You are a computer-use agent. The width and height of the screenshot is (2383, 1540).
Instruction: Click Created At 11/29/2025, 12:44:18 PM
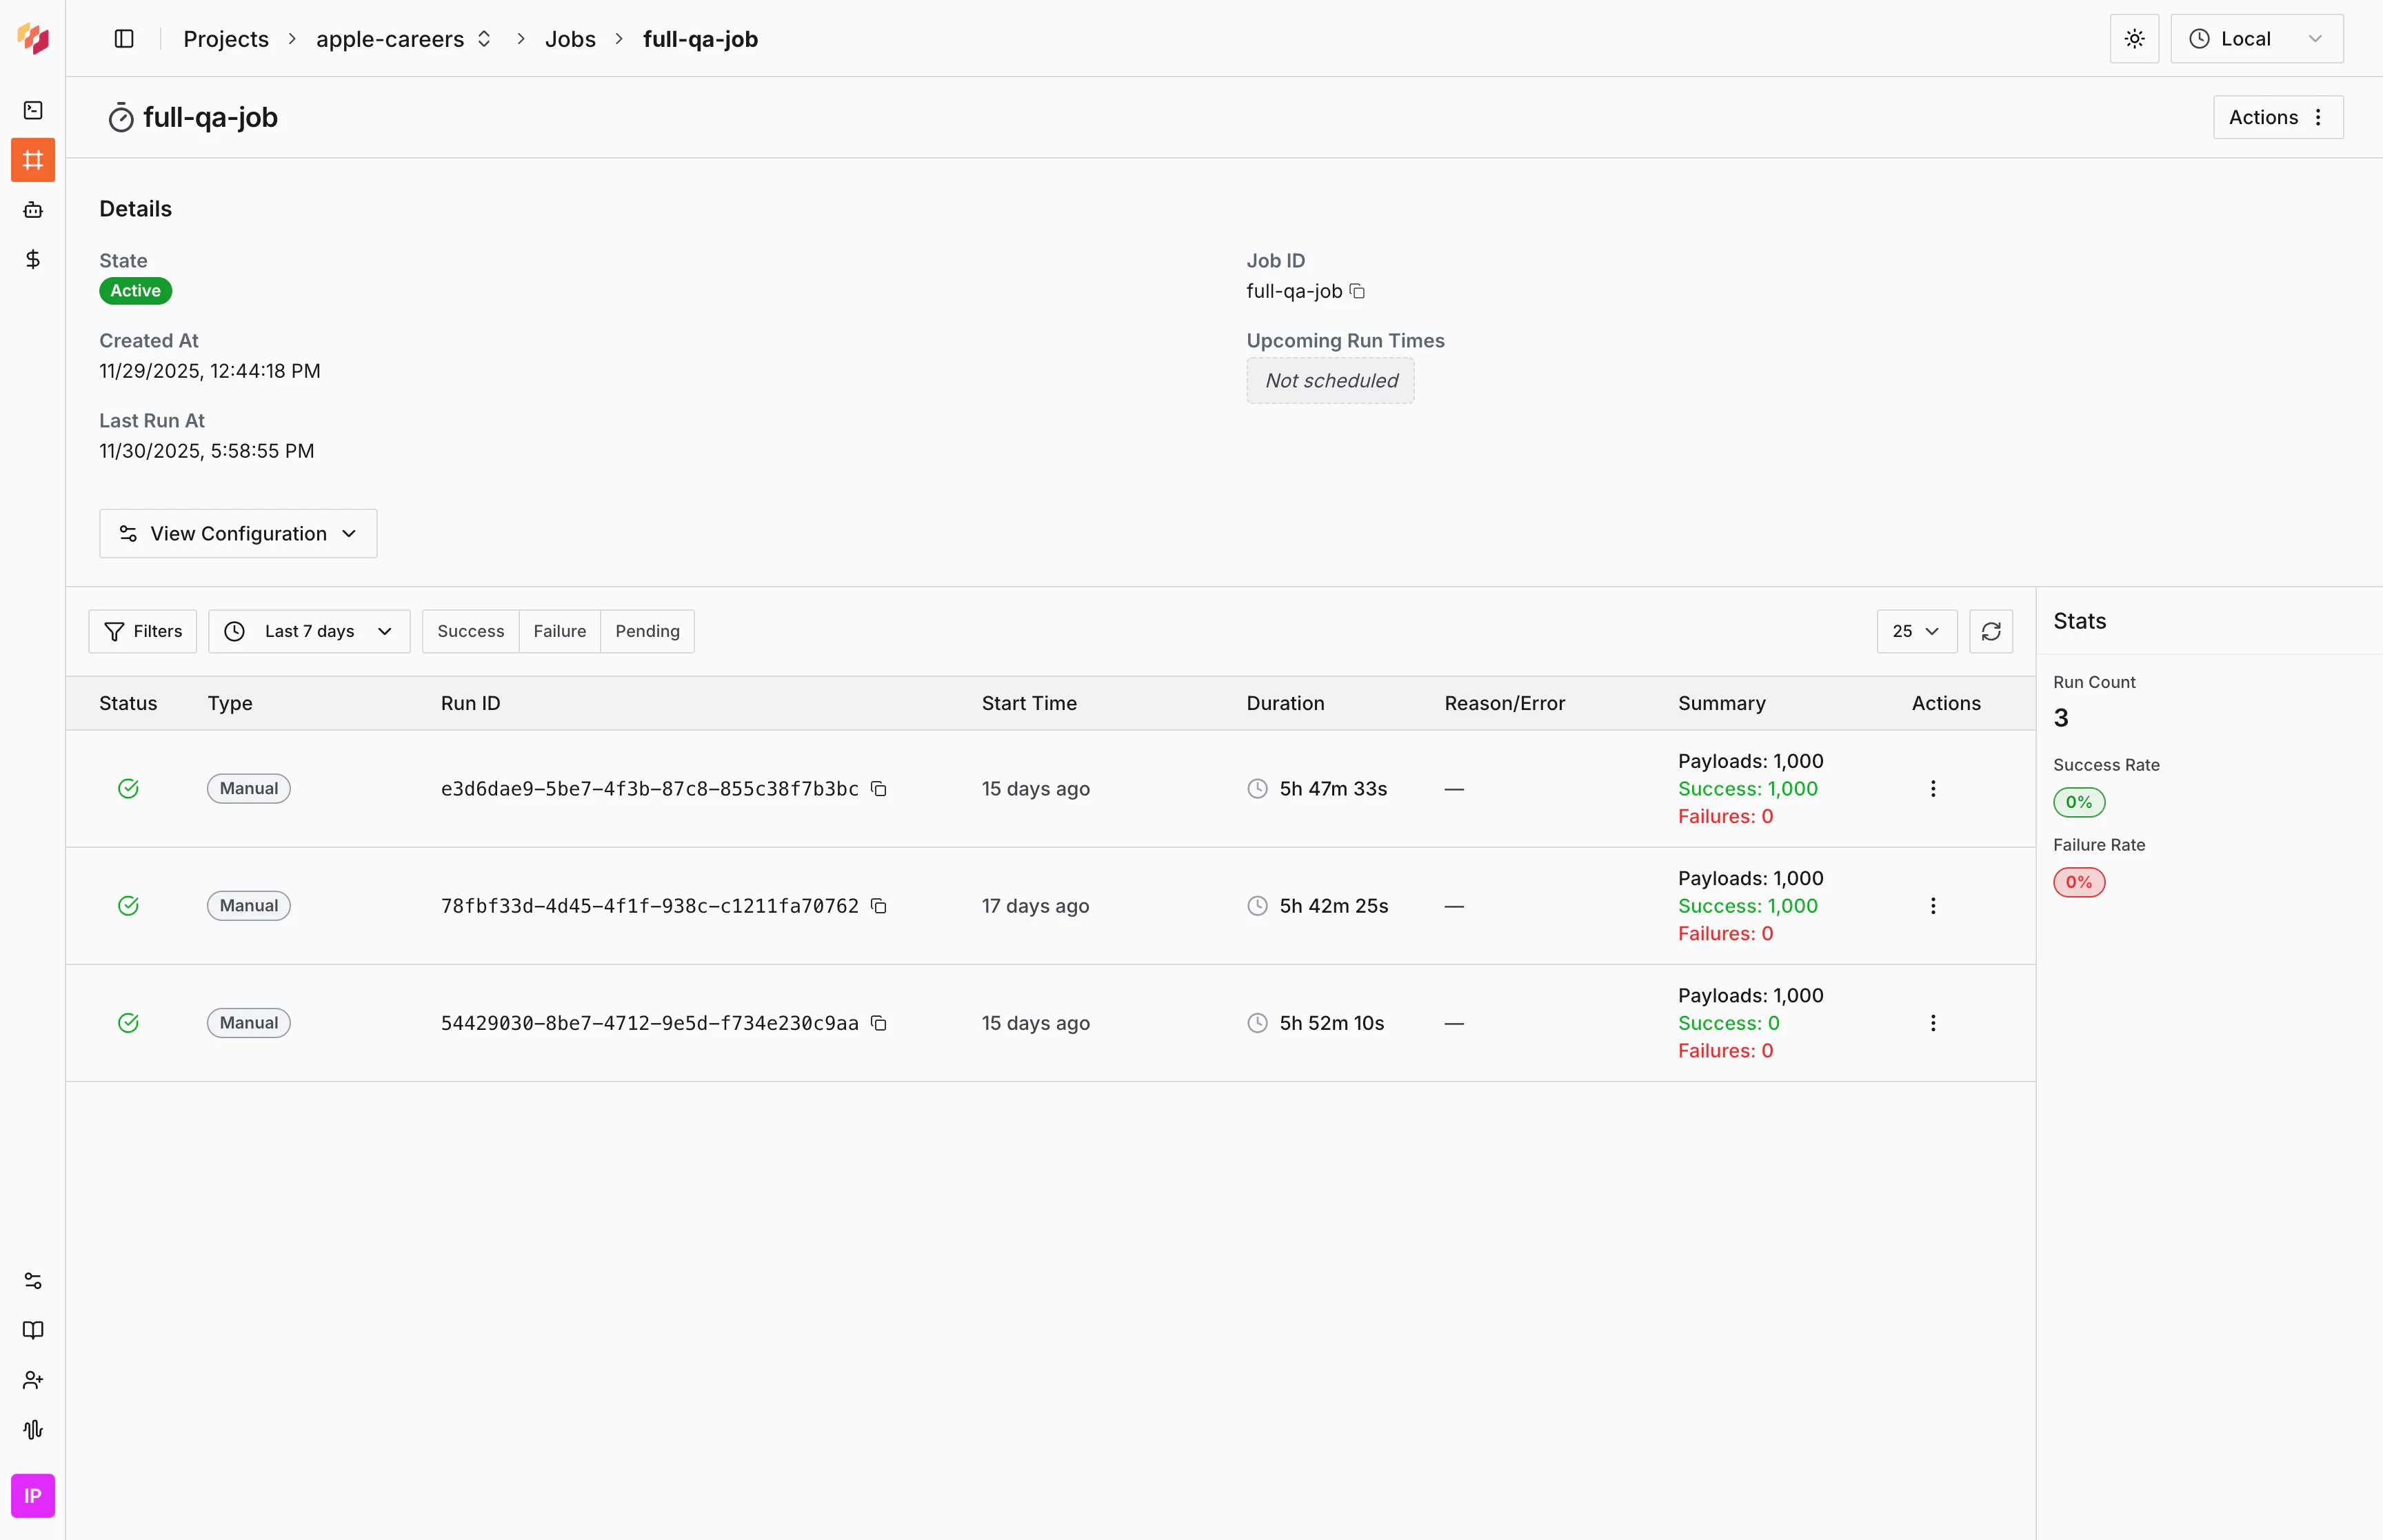pyautogui.click(x=210, y=371)
